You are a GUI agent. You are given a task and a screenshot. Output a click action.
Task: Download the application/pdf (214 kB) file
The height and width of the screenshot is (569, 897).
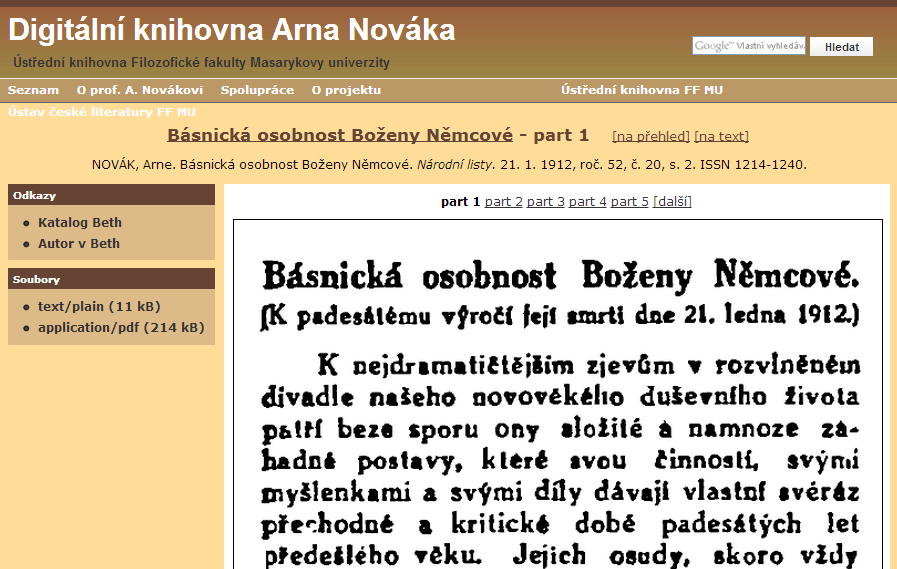click(121, 327)
